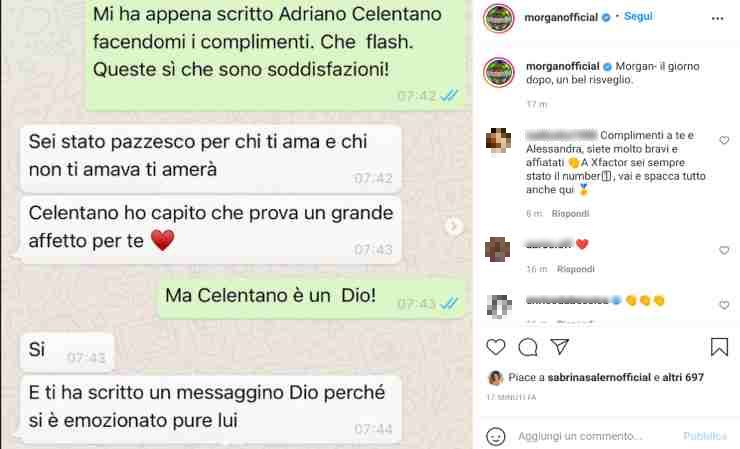
Task: Reply to the Xfactor comment via Rispondi
Action: click(570, 213)
